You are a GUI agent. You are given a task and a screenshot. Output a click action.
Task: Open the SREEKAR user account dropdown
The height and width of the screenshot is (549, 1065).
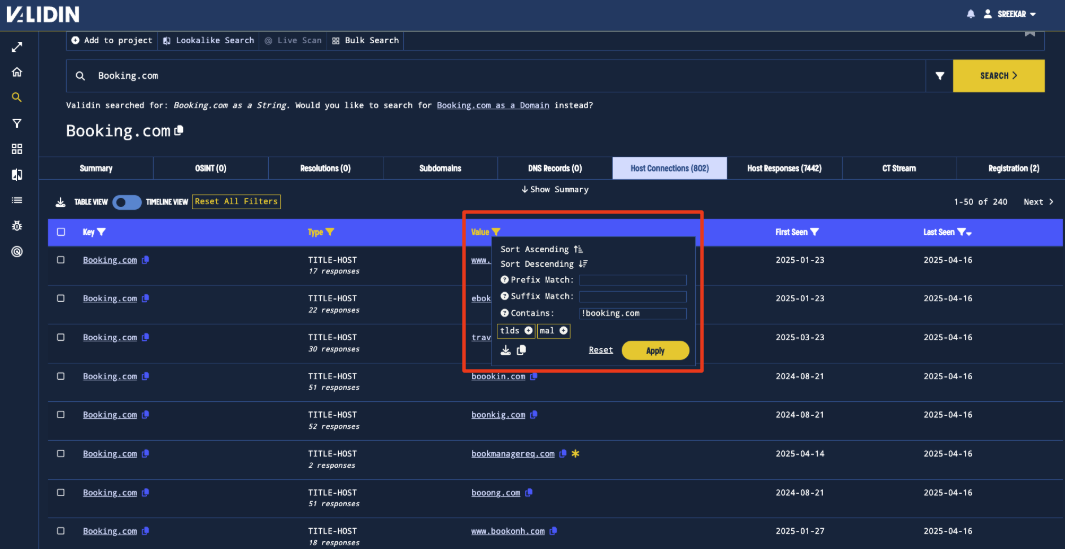tap(1009, 14)
